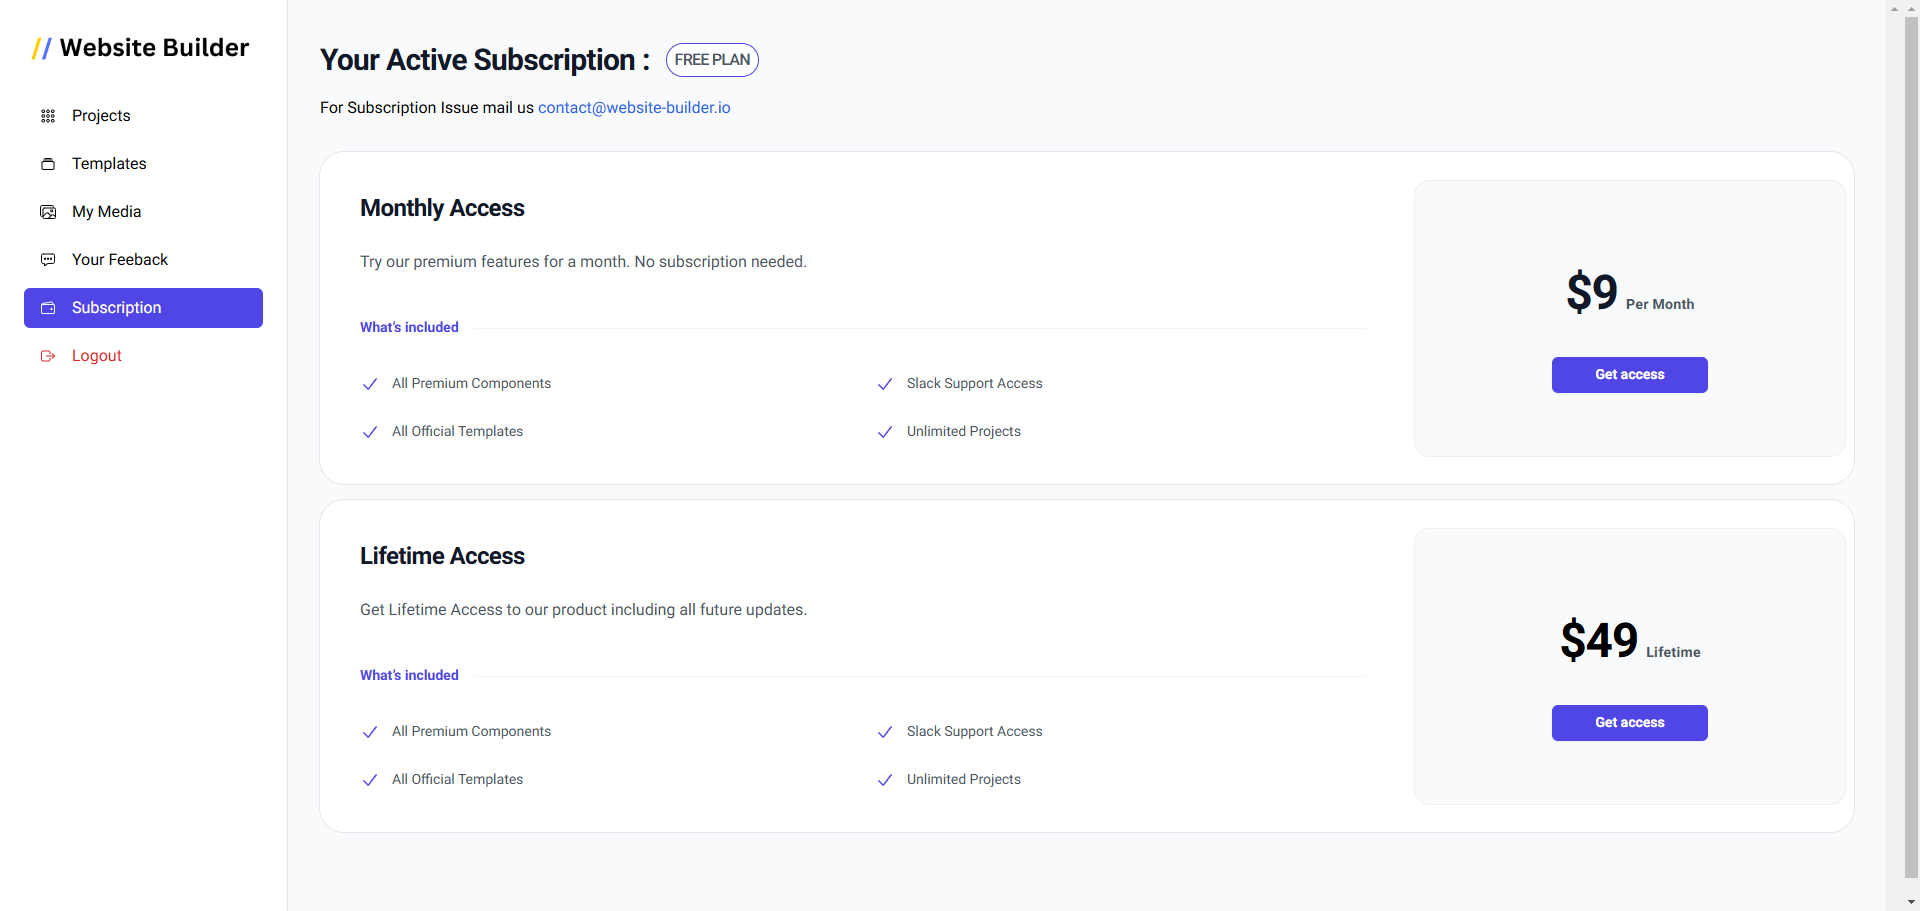This screenshot has height=911, width=1920.
Task: Click the scrollbar down arrow
Action: tap(1911, 902)
